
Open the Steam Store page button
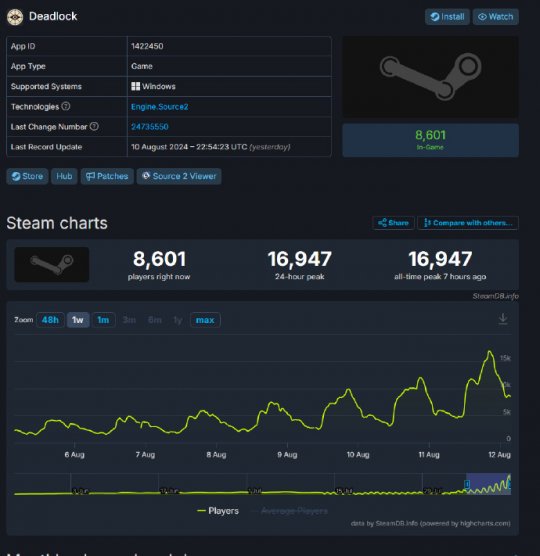pyautogui.click(x=27, y=176)
